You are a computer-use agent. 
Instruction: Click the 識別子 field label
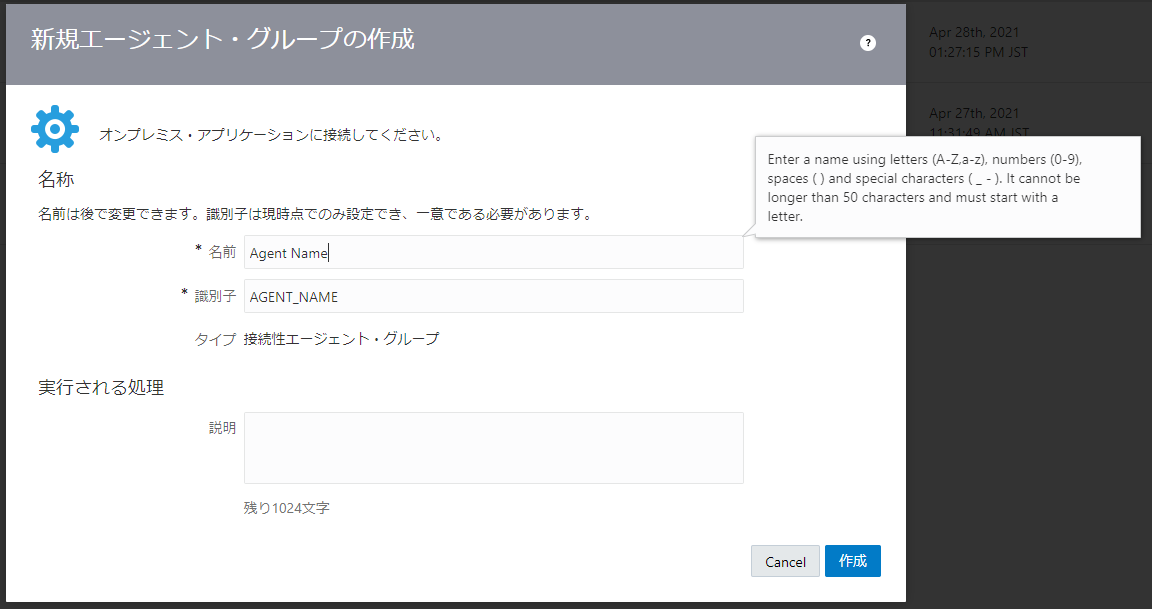pos(215,296)
